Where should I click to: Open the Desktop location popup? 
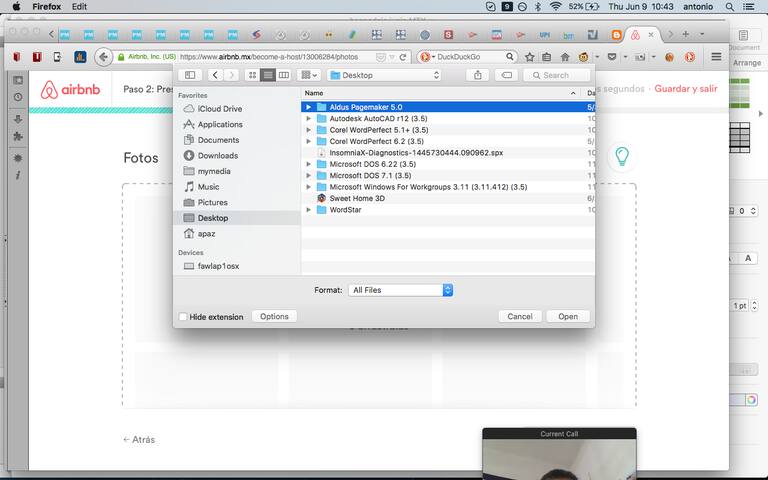(384, 75)
